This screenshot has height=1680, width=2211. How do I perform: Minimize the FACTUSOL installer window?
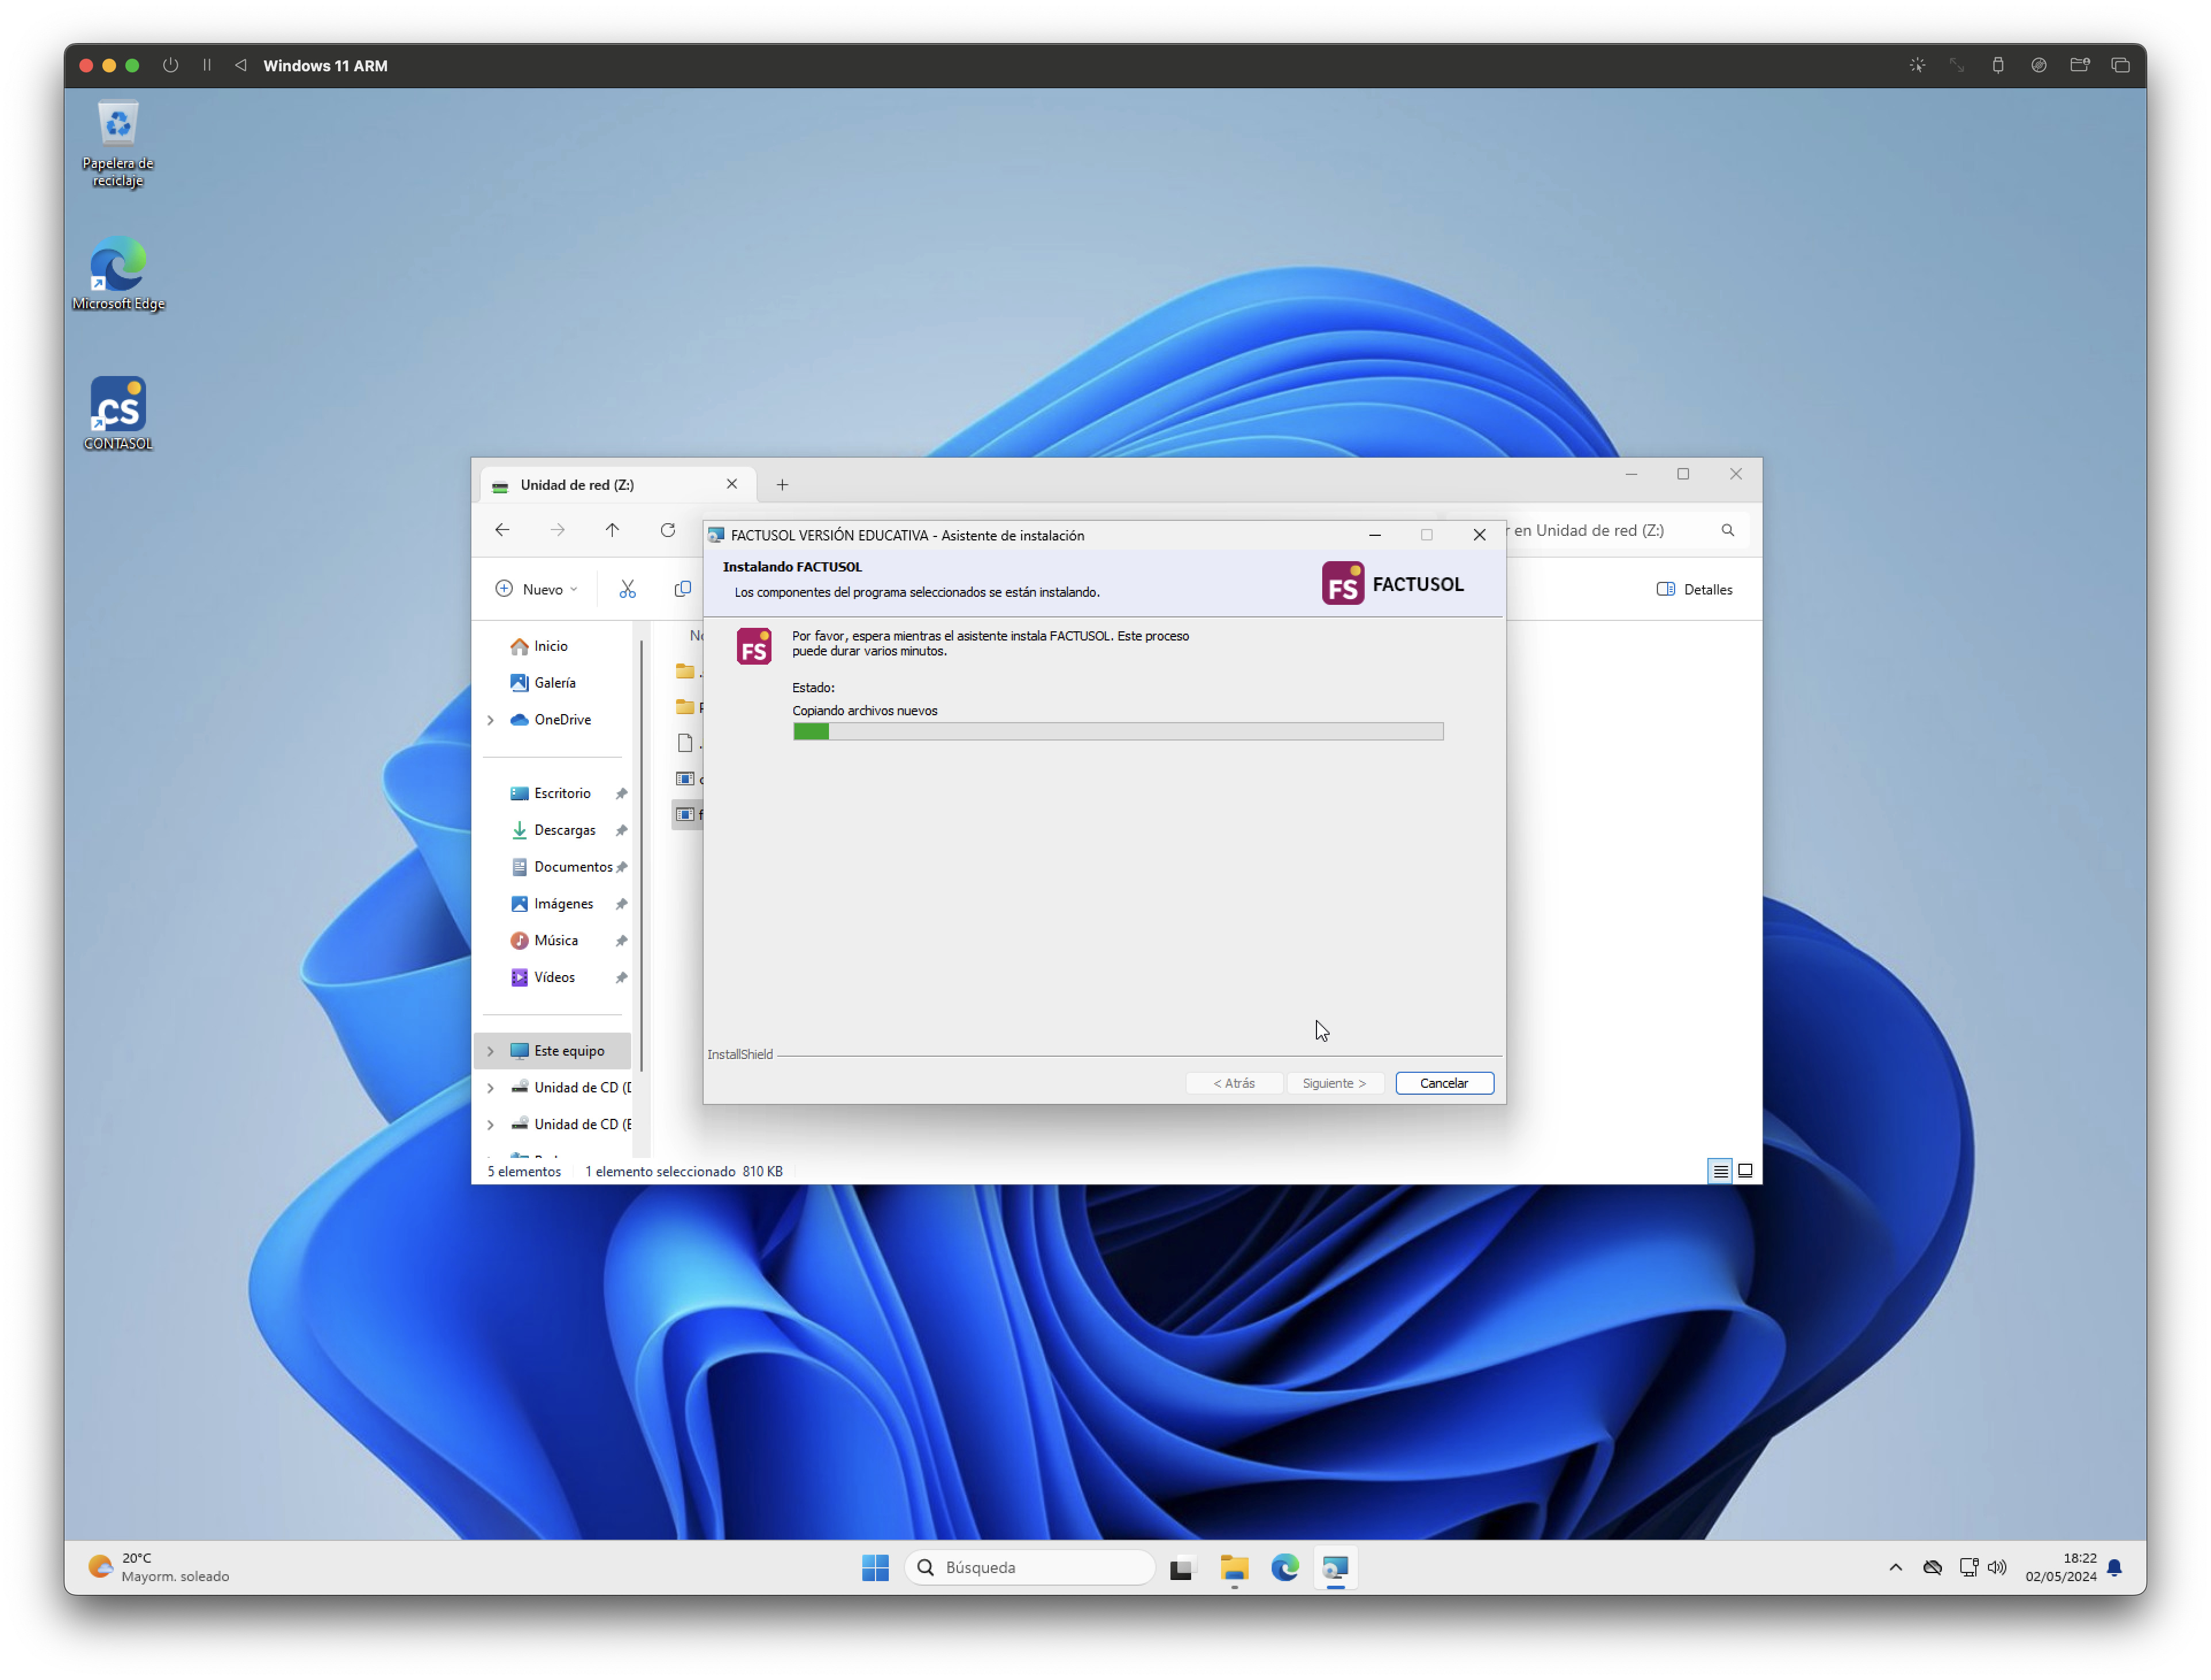(1375, 535)
